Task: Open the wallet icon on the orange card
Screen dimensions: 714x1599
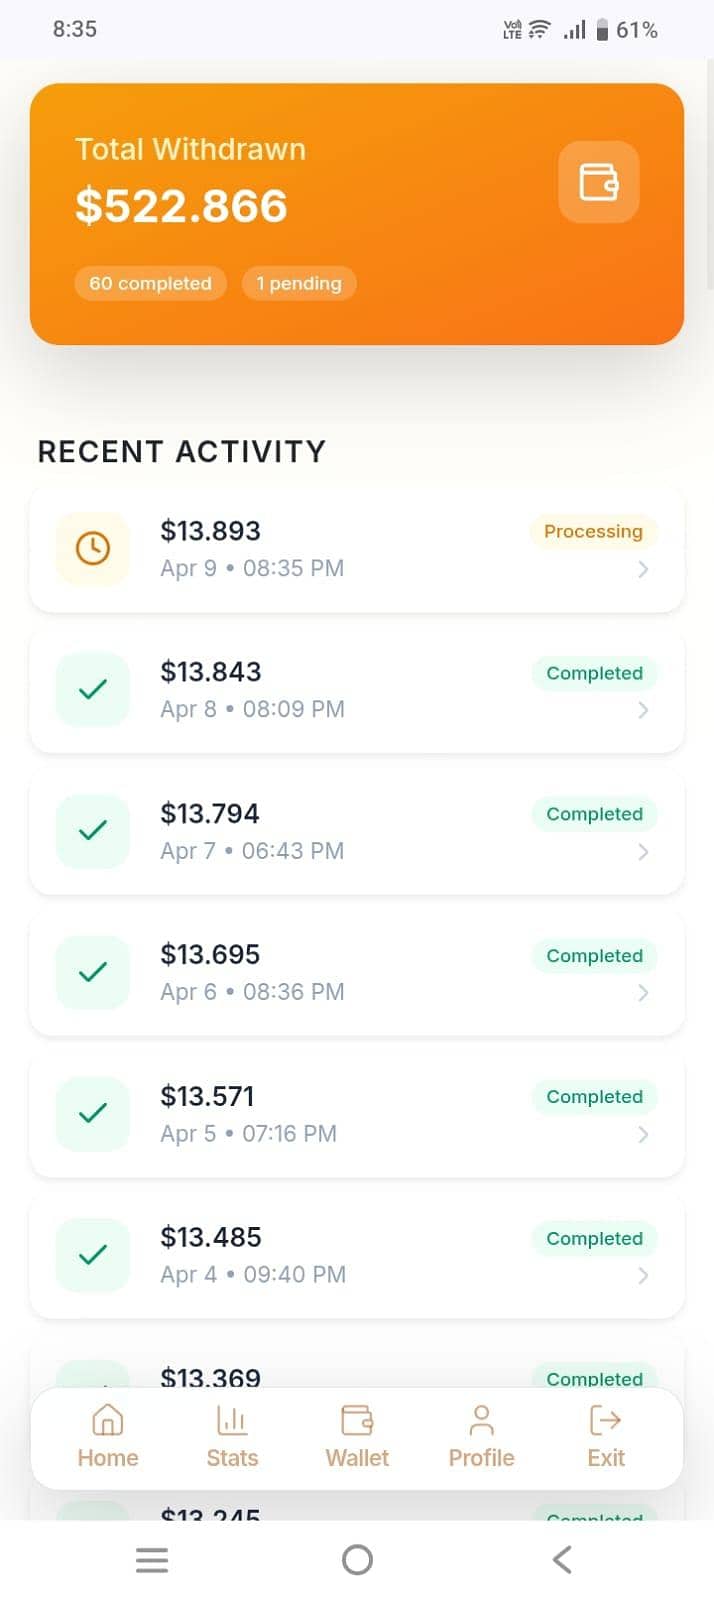Action: point(598,182)
